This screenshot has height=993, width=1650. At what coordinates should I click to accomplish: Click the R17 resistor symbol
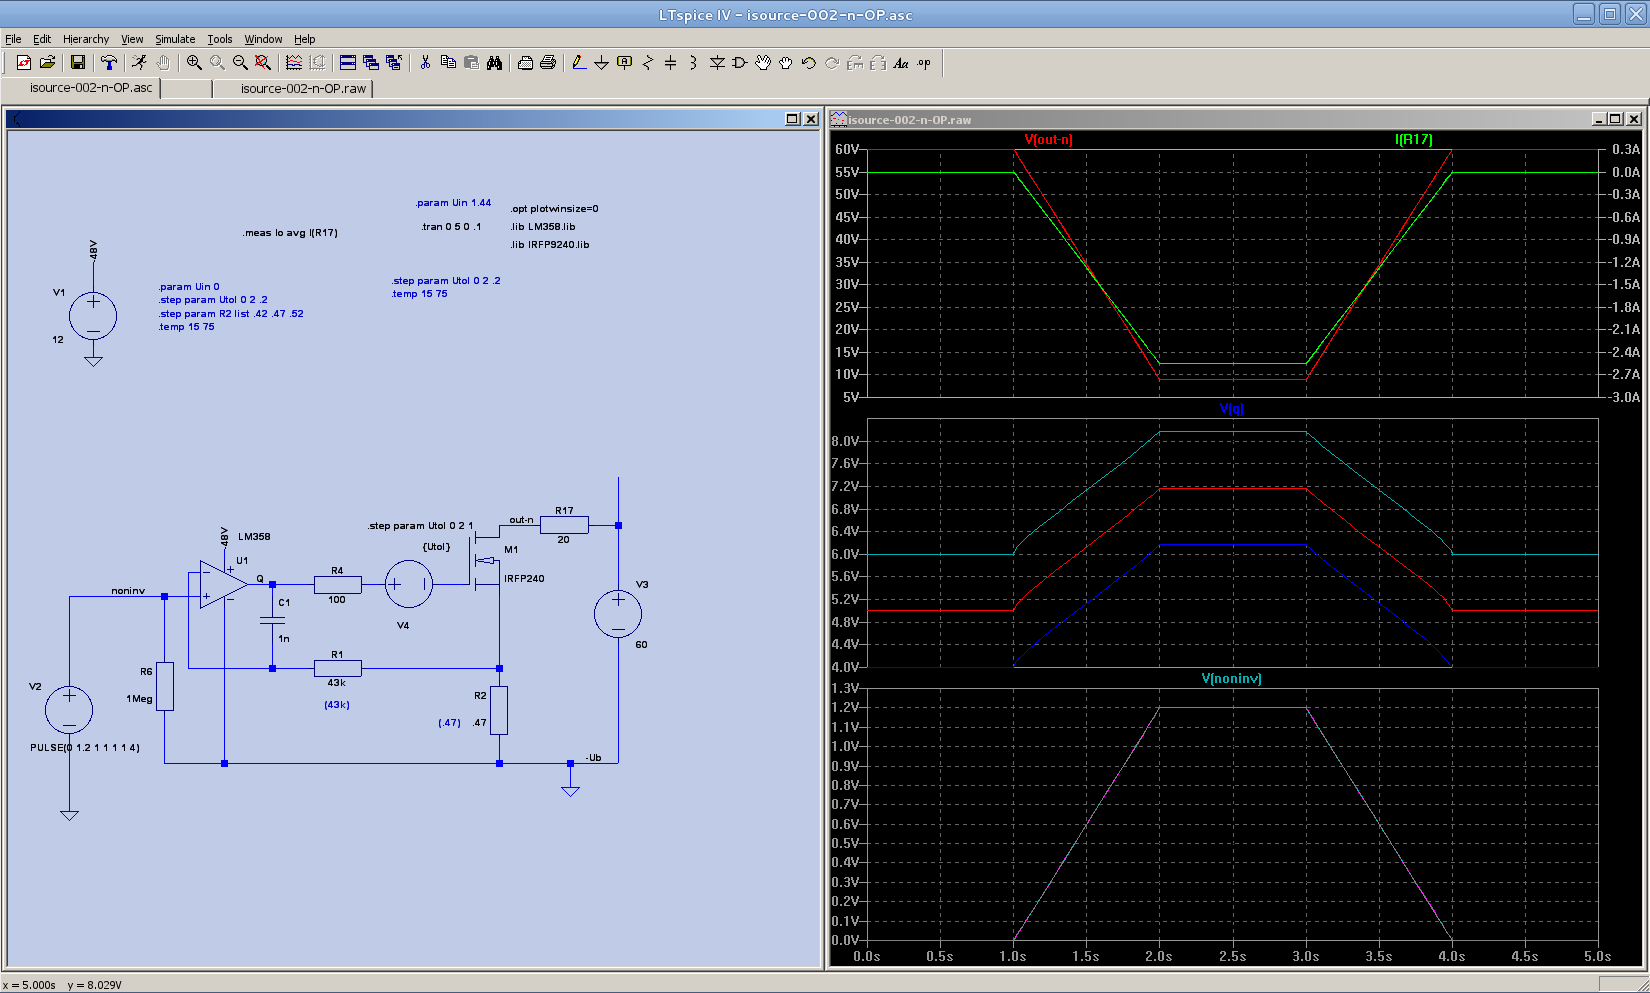pyautogui.click(x=564, y=525)
